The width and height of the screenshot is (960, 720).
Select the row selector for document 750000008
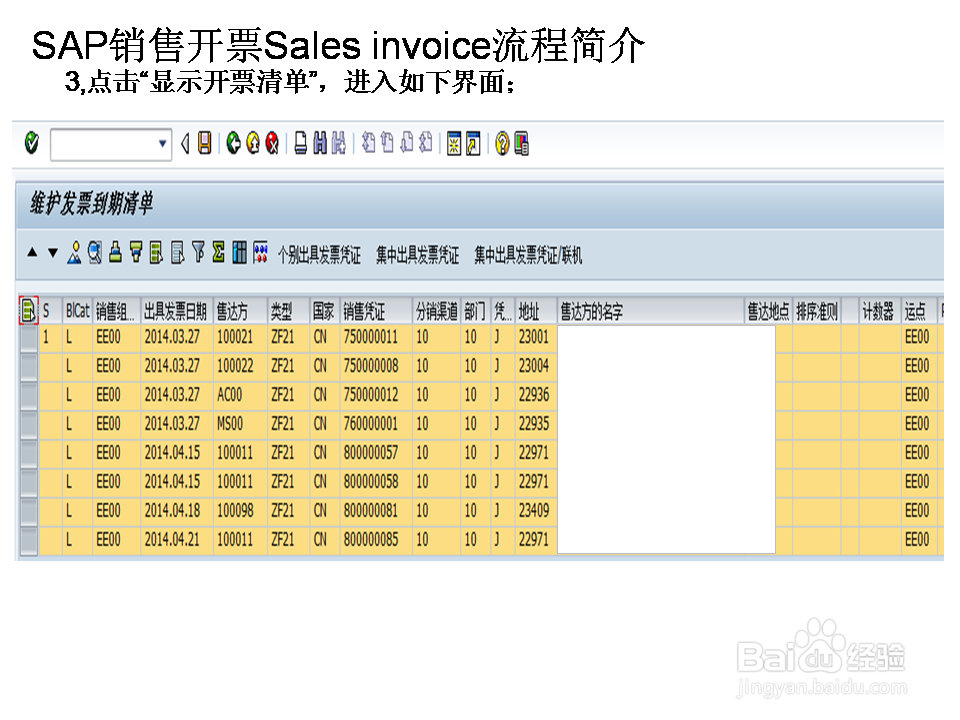[29, 367]
